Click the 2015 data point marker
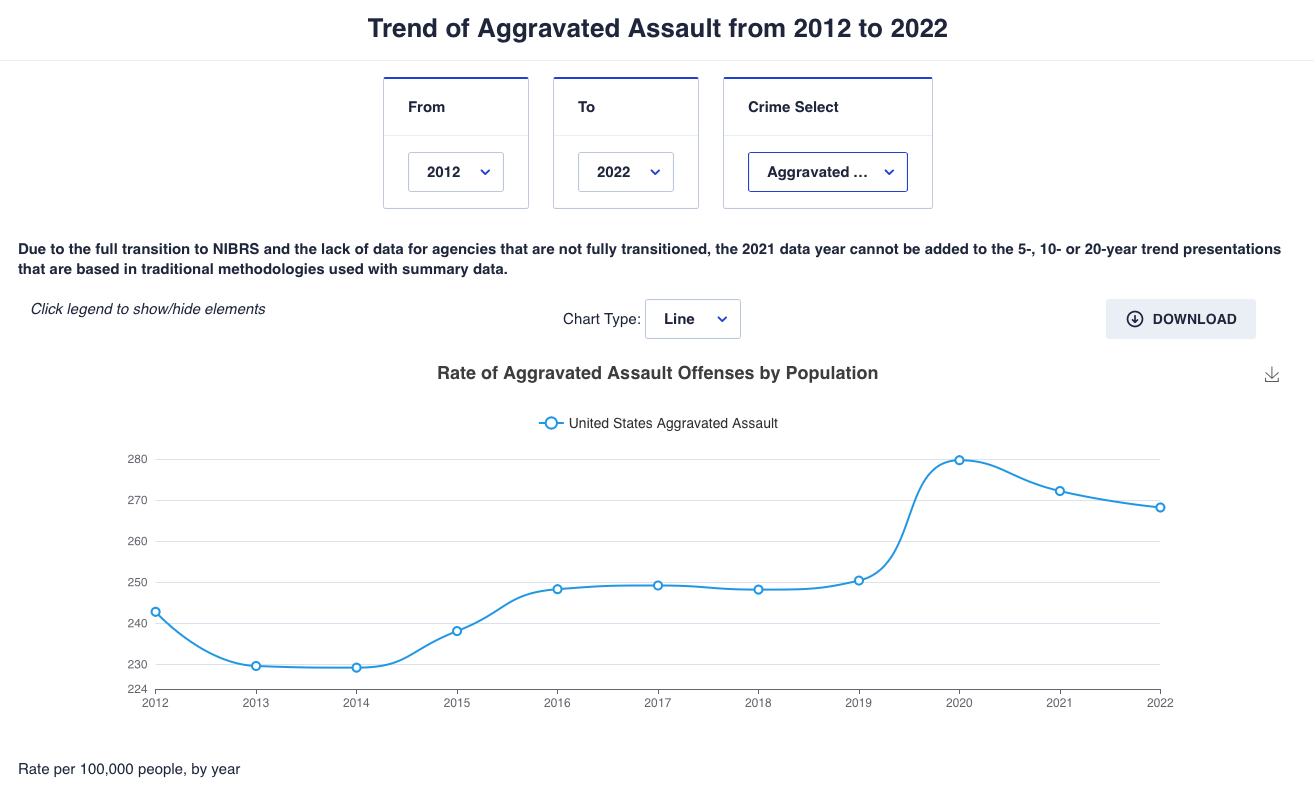Image resolution: width=1314 pixels, height=791 pixels. click(457, 631)
